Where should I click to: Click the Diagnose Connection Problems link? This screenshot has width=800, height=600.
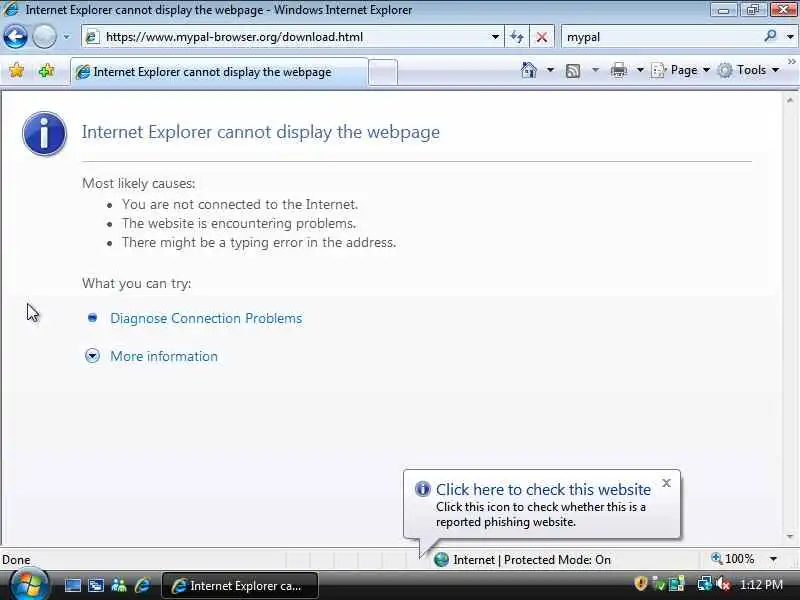pyautogui.click(x=206, y=318)
